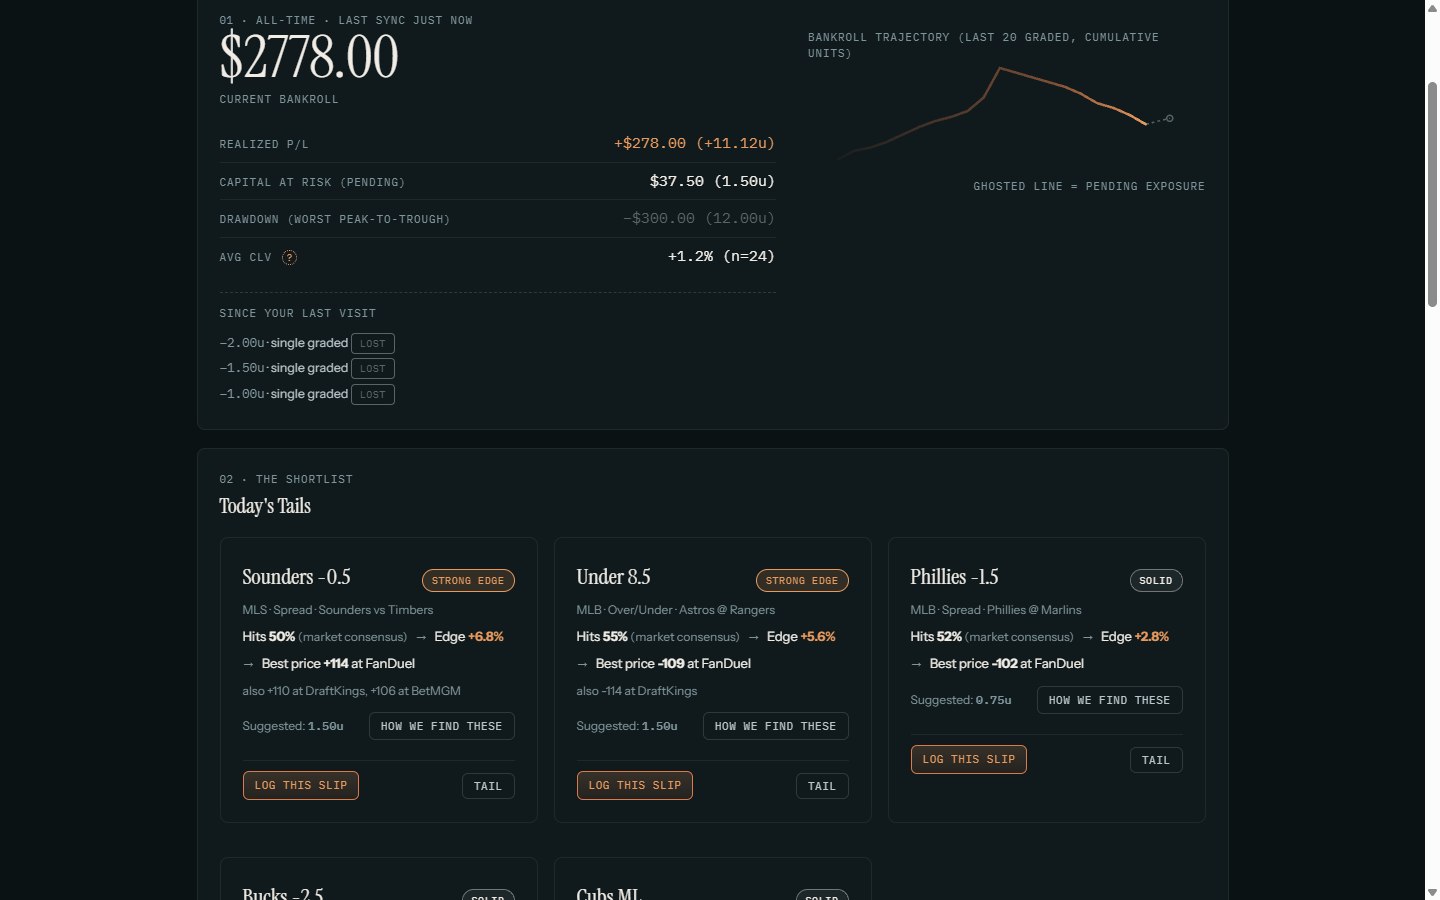Click the Edge +6.8% value
1440x900 pixels.
469,636
